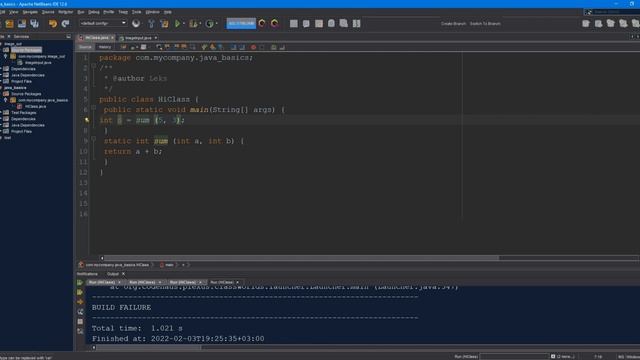Close the HiClass.java editor tab
The height and width of the screenshot is (360, 640).
pyautogui.click(x=113, y=38)
